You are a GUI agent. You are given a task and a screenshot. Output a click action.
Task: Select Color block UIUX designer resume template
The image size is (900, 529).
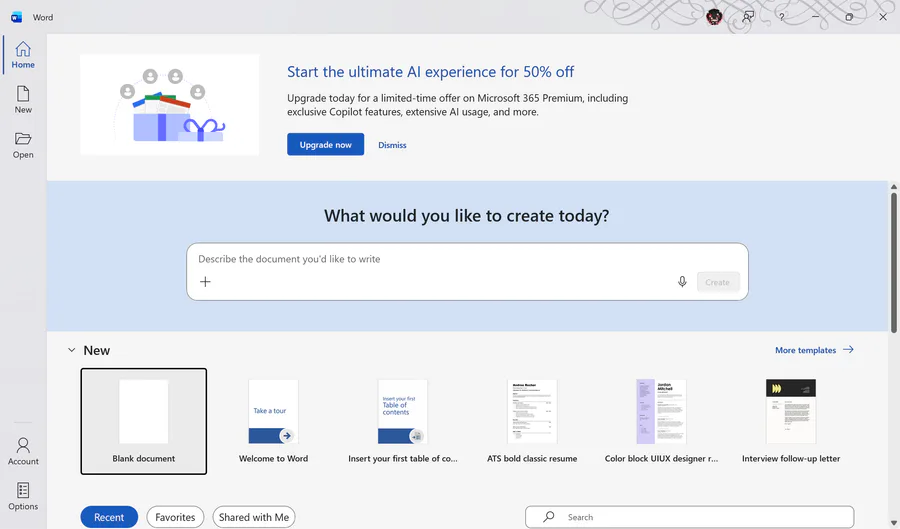[x=661, y=422]
